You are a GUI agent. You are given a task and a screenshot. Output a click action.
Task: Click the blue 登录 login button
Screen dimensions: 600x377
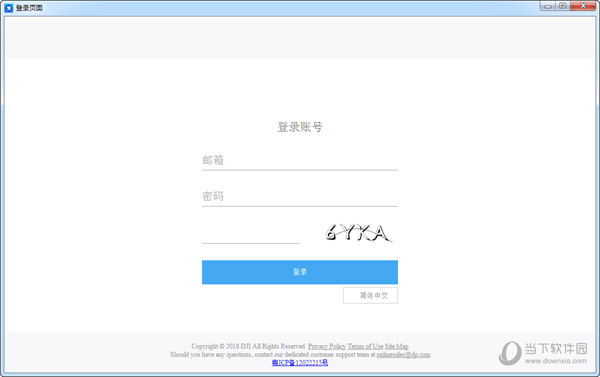[300, 272]
